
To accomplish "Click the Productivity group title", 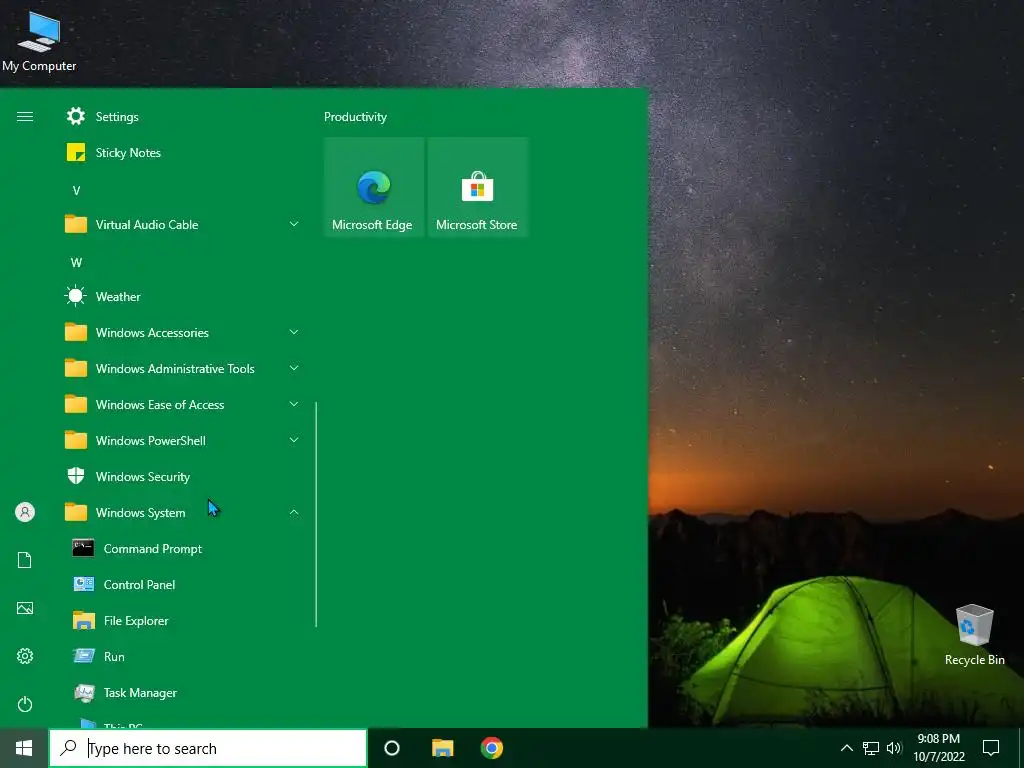I will (355, 117).
